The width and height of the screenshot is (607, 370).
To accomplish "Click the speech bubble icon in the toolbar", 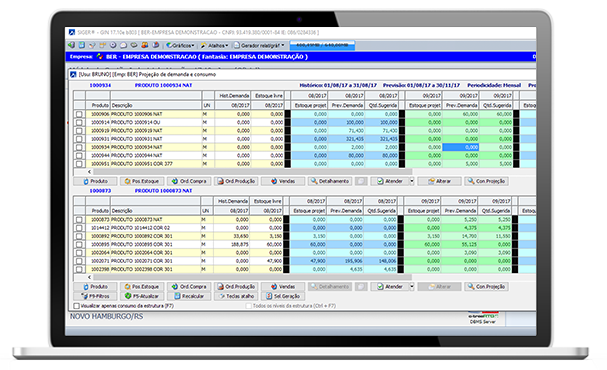I will pyautogui.click(x=123, y=45).
